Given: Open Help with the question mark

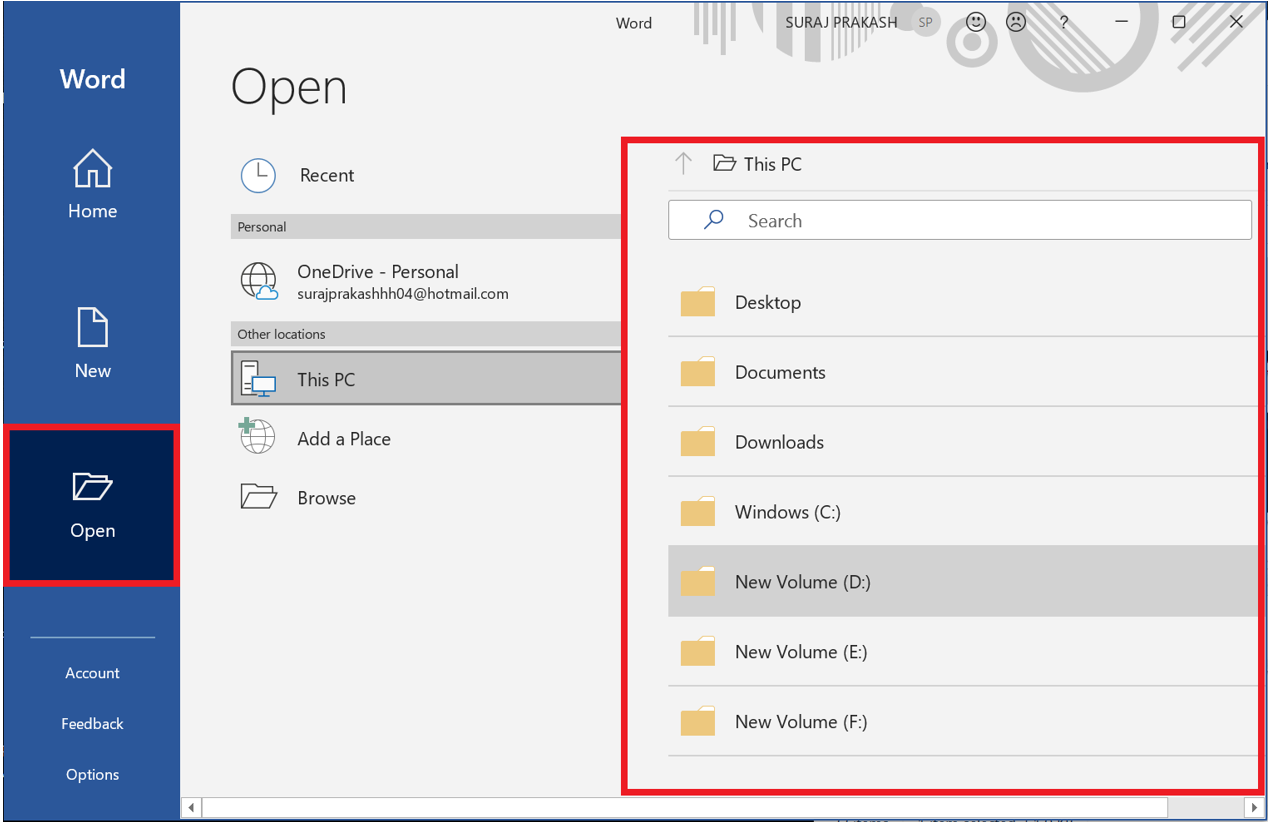Looking at the screenshot, I should 1064,22.
